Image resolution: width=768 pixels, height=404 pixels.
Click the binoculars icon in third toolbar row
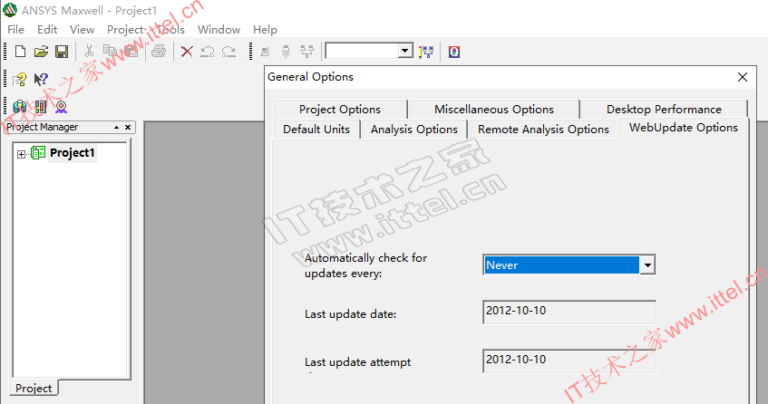click(x=19, y=106)
